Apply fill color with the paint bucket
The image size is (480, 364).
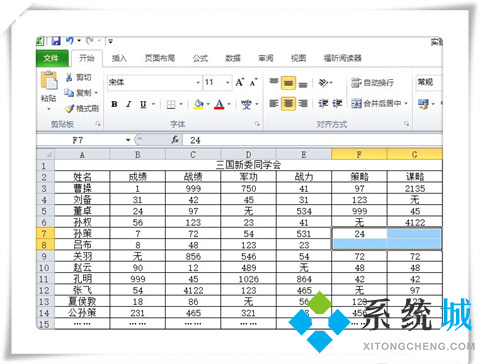[x=198, y=104]
